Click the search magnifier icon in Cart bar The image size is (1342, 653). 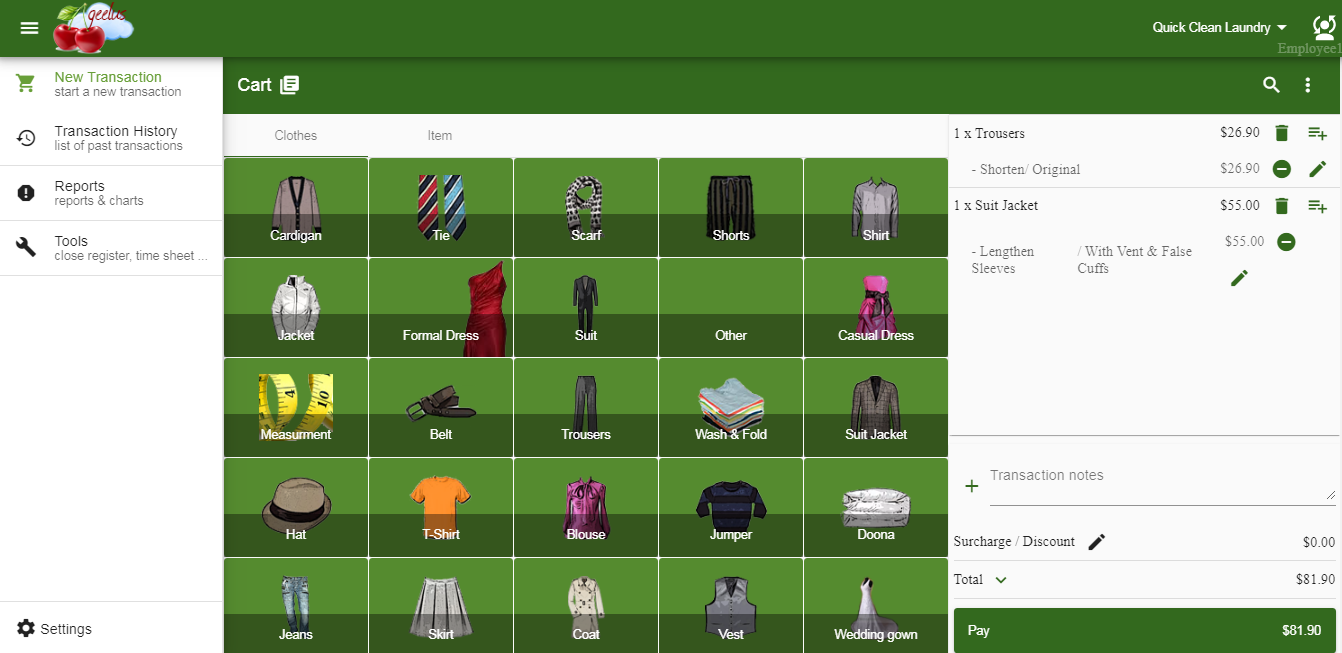click(1271, 85)
